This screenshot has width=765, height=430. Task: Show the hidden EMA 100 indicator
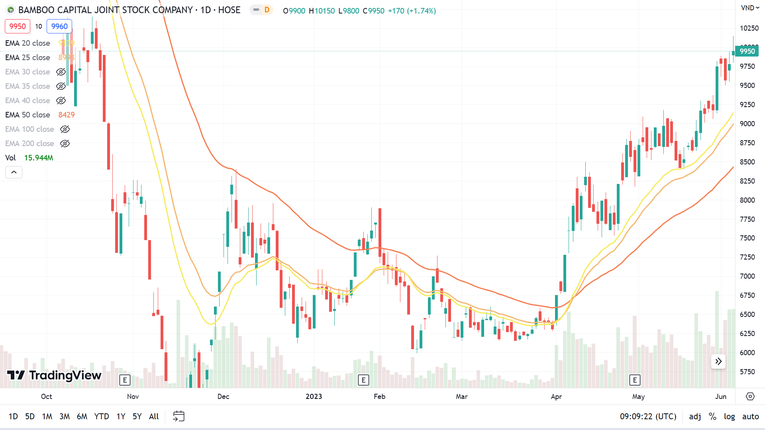coord(65,129)
